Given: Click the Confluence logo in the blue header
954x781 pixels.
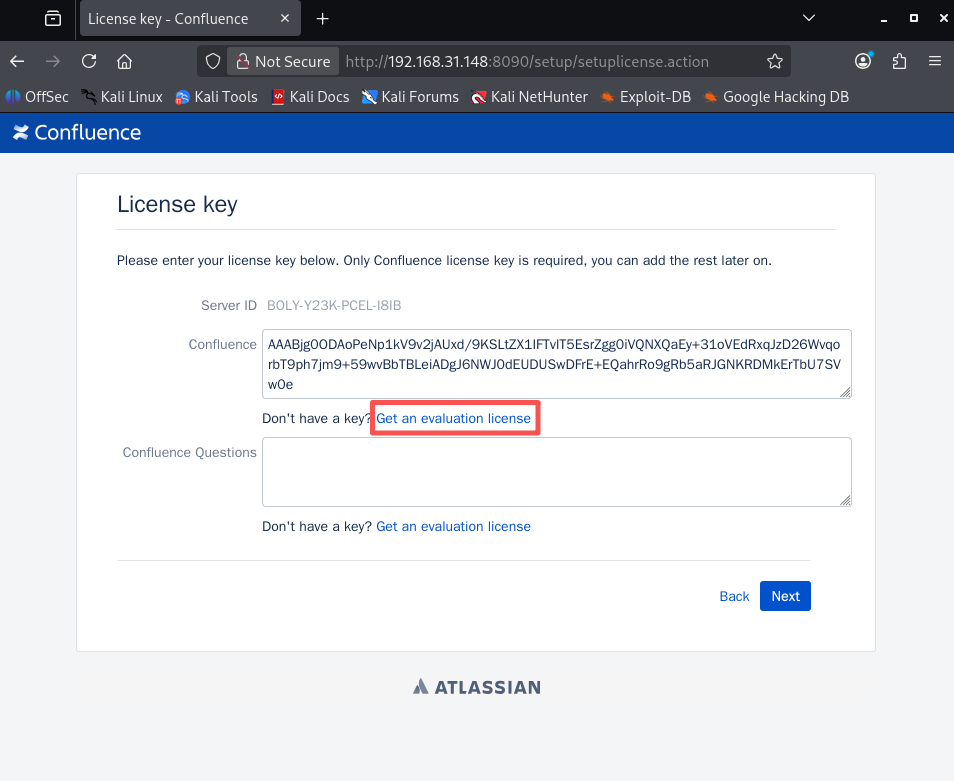Looking at the screenshot, I should pyautogui.click(x=76, y=132).
